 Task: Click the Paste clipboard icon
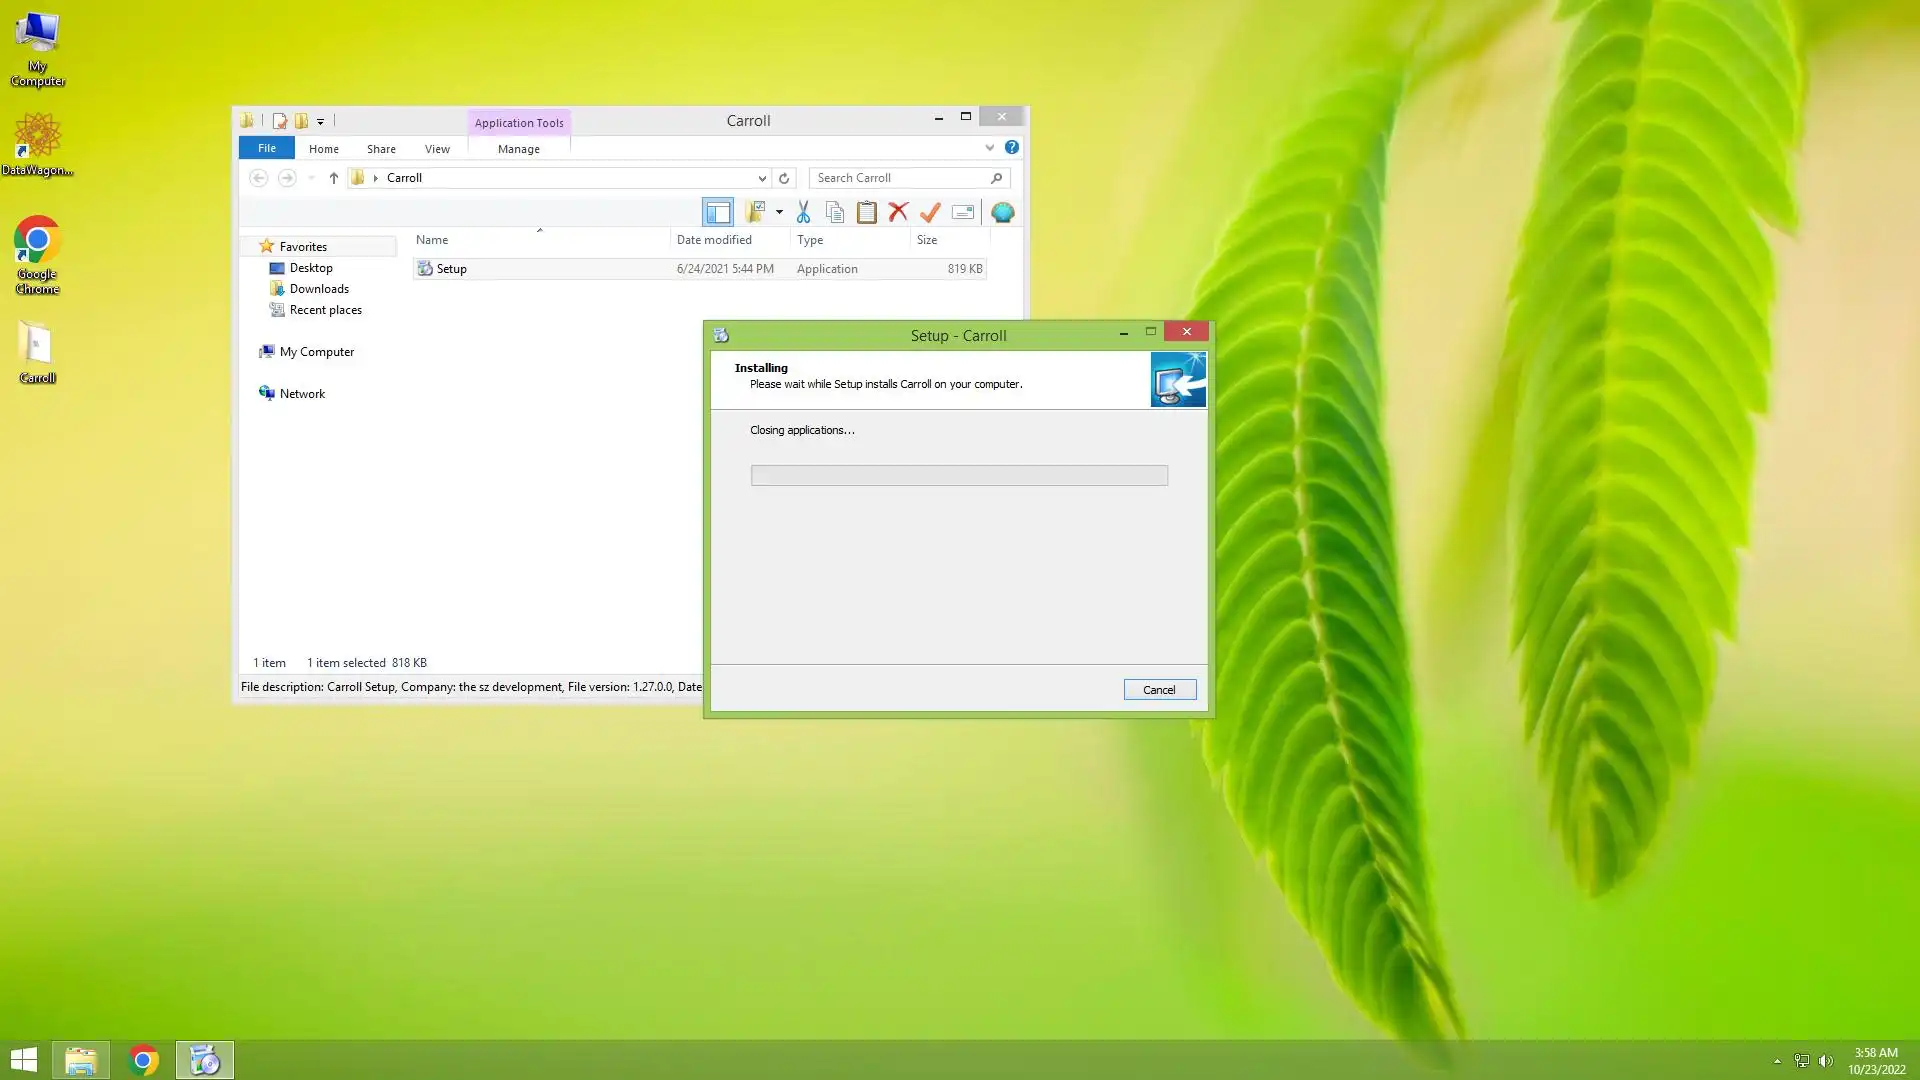(x=867, y=212)
